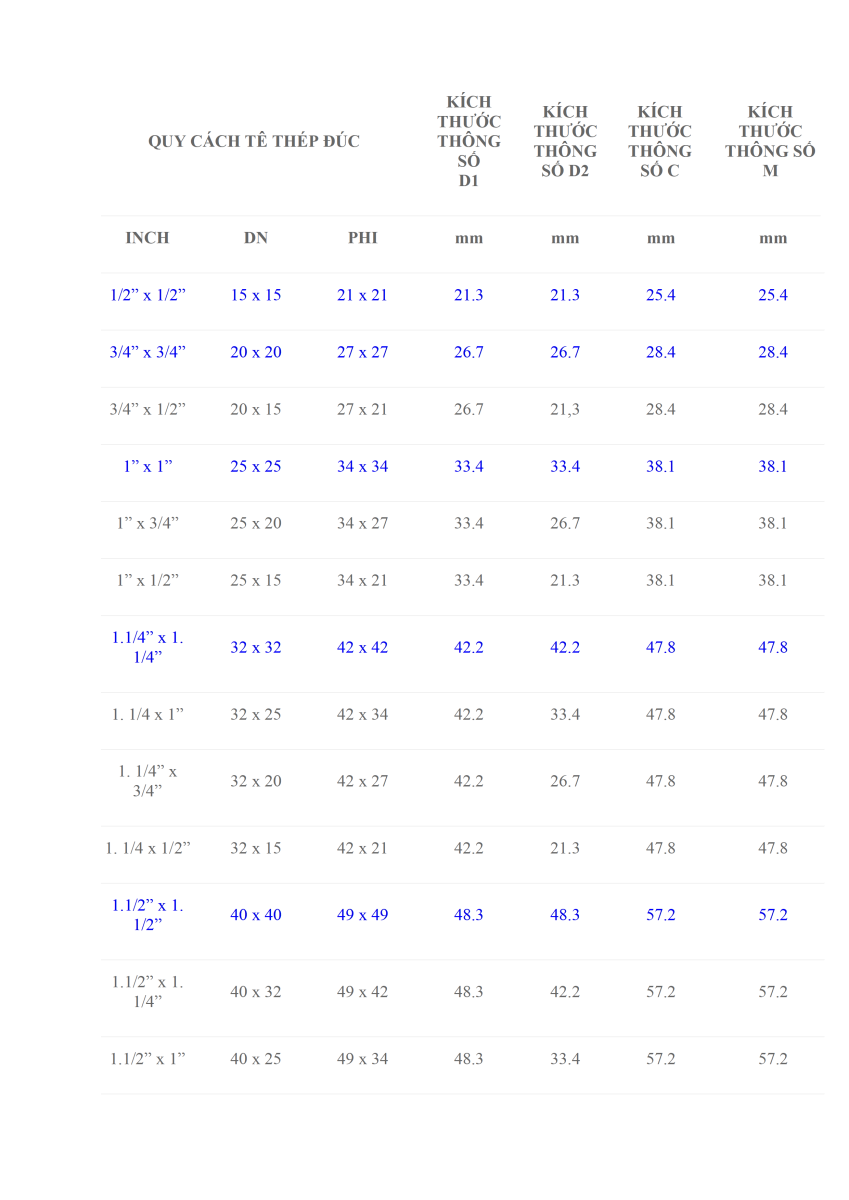Viewport: 849px width, 1200px height.
Task: Click the QUY CÁCH TÊ THÉP ĐÚC header
Action: 254,141
